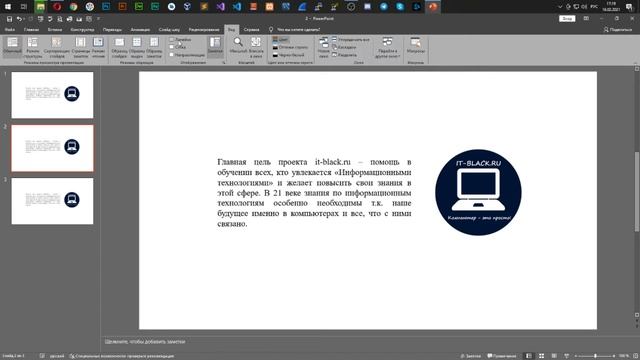This screenshot has height=360, width=640.
Task: Select Black and White (Черно-белый) mode
Action: 288,55
